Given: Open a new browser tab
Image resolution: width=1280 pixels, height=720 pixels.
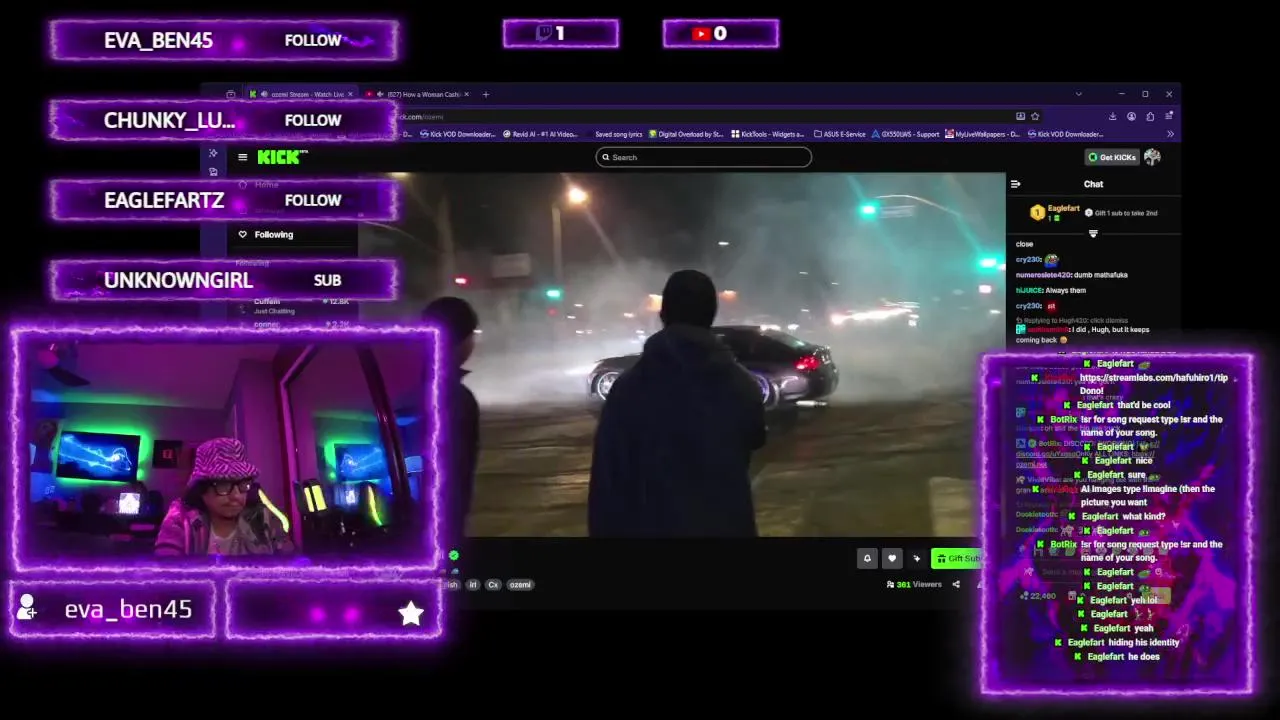Looking at the screenshot, I should tap(486, 94).
